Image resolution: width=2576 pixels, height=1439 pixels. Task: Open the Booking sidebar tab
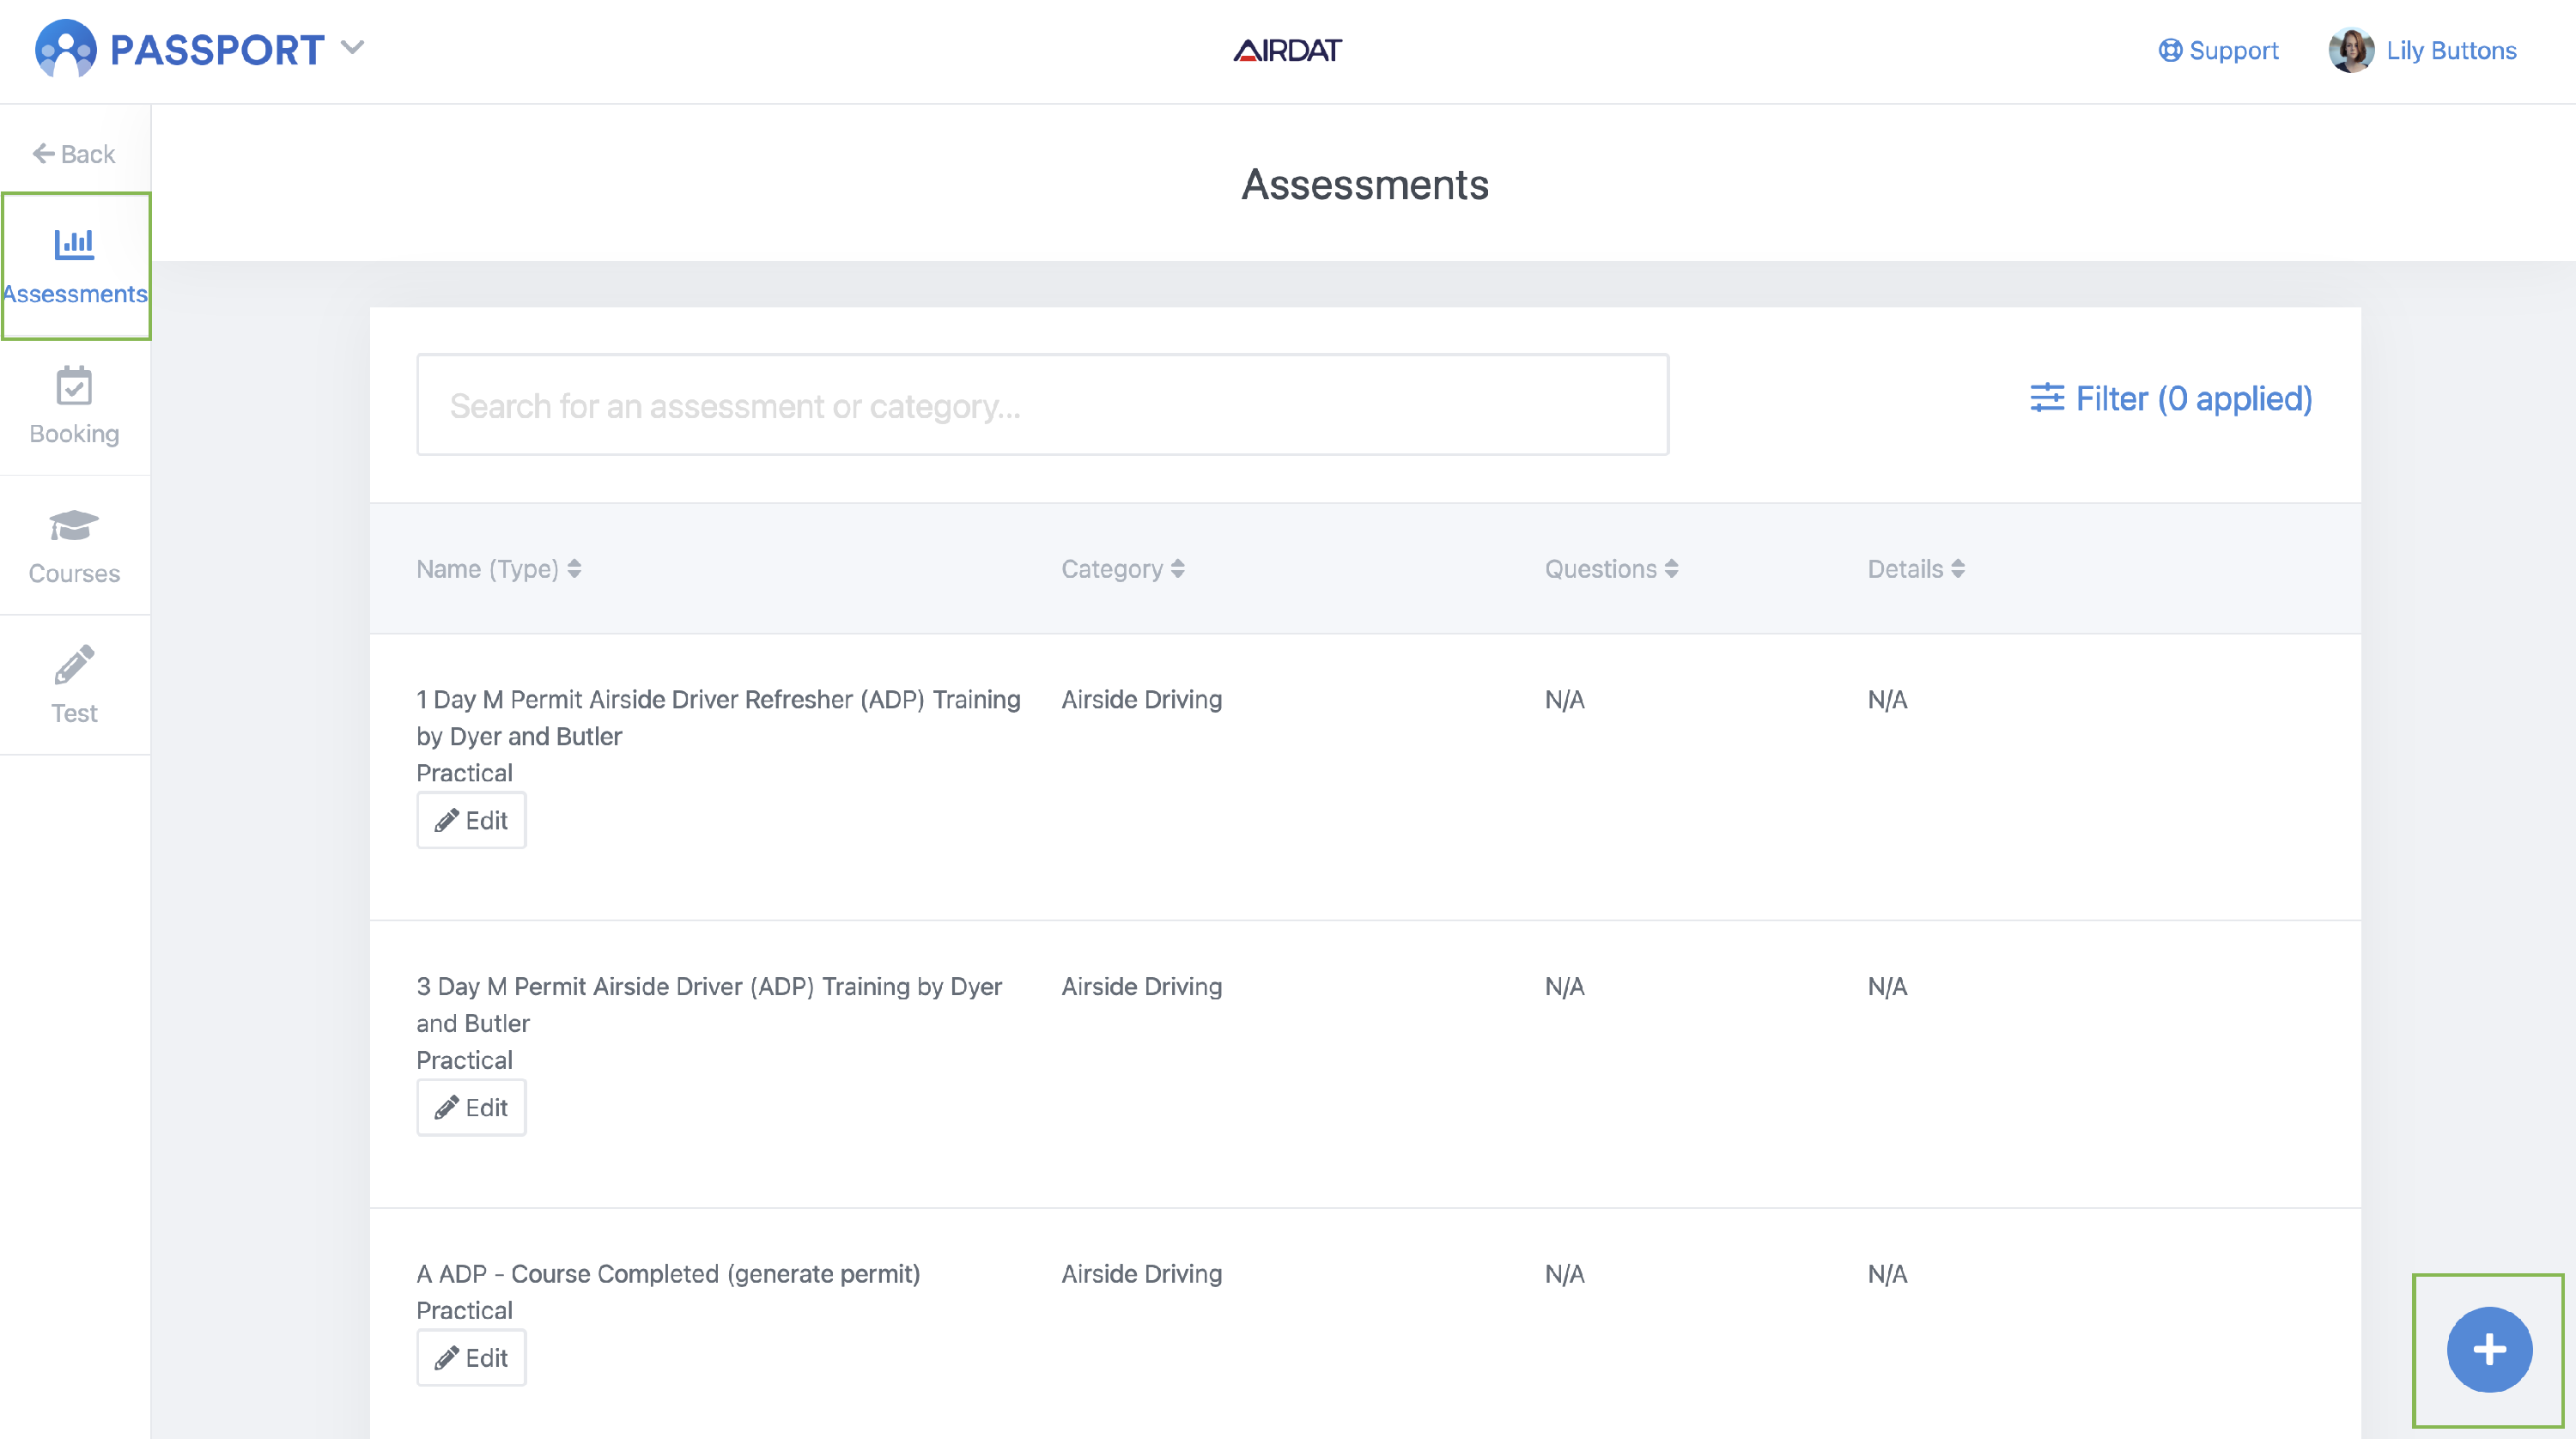tap(75, 406)
